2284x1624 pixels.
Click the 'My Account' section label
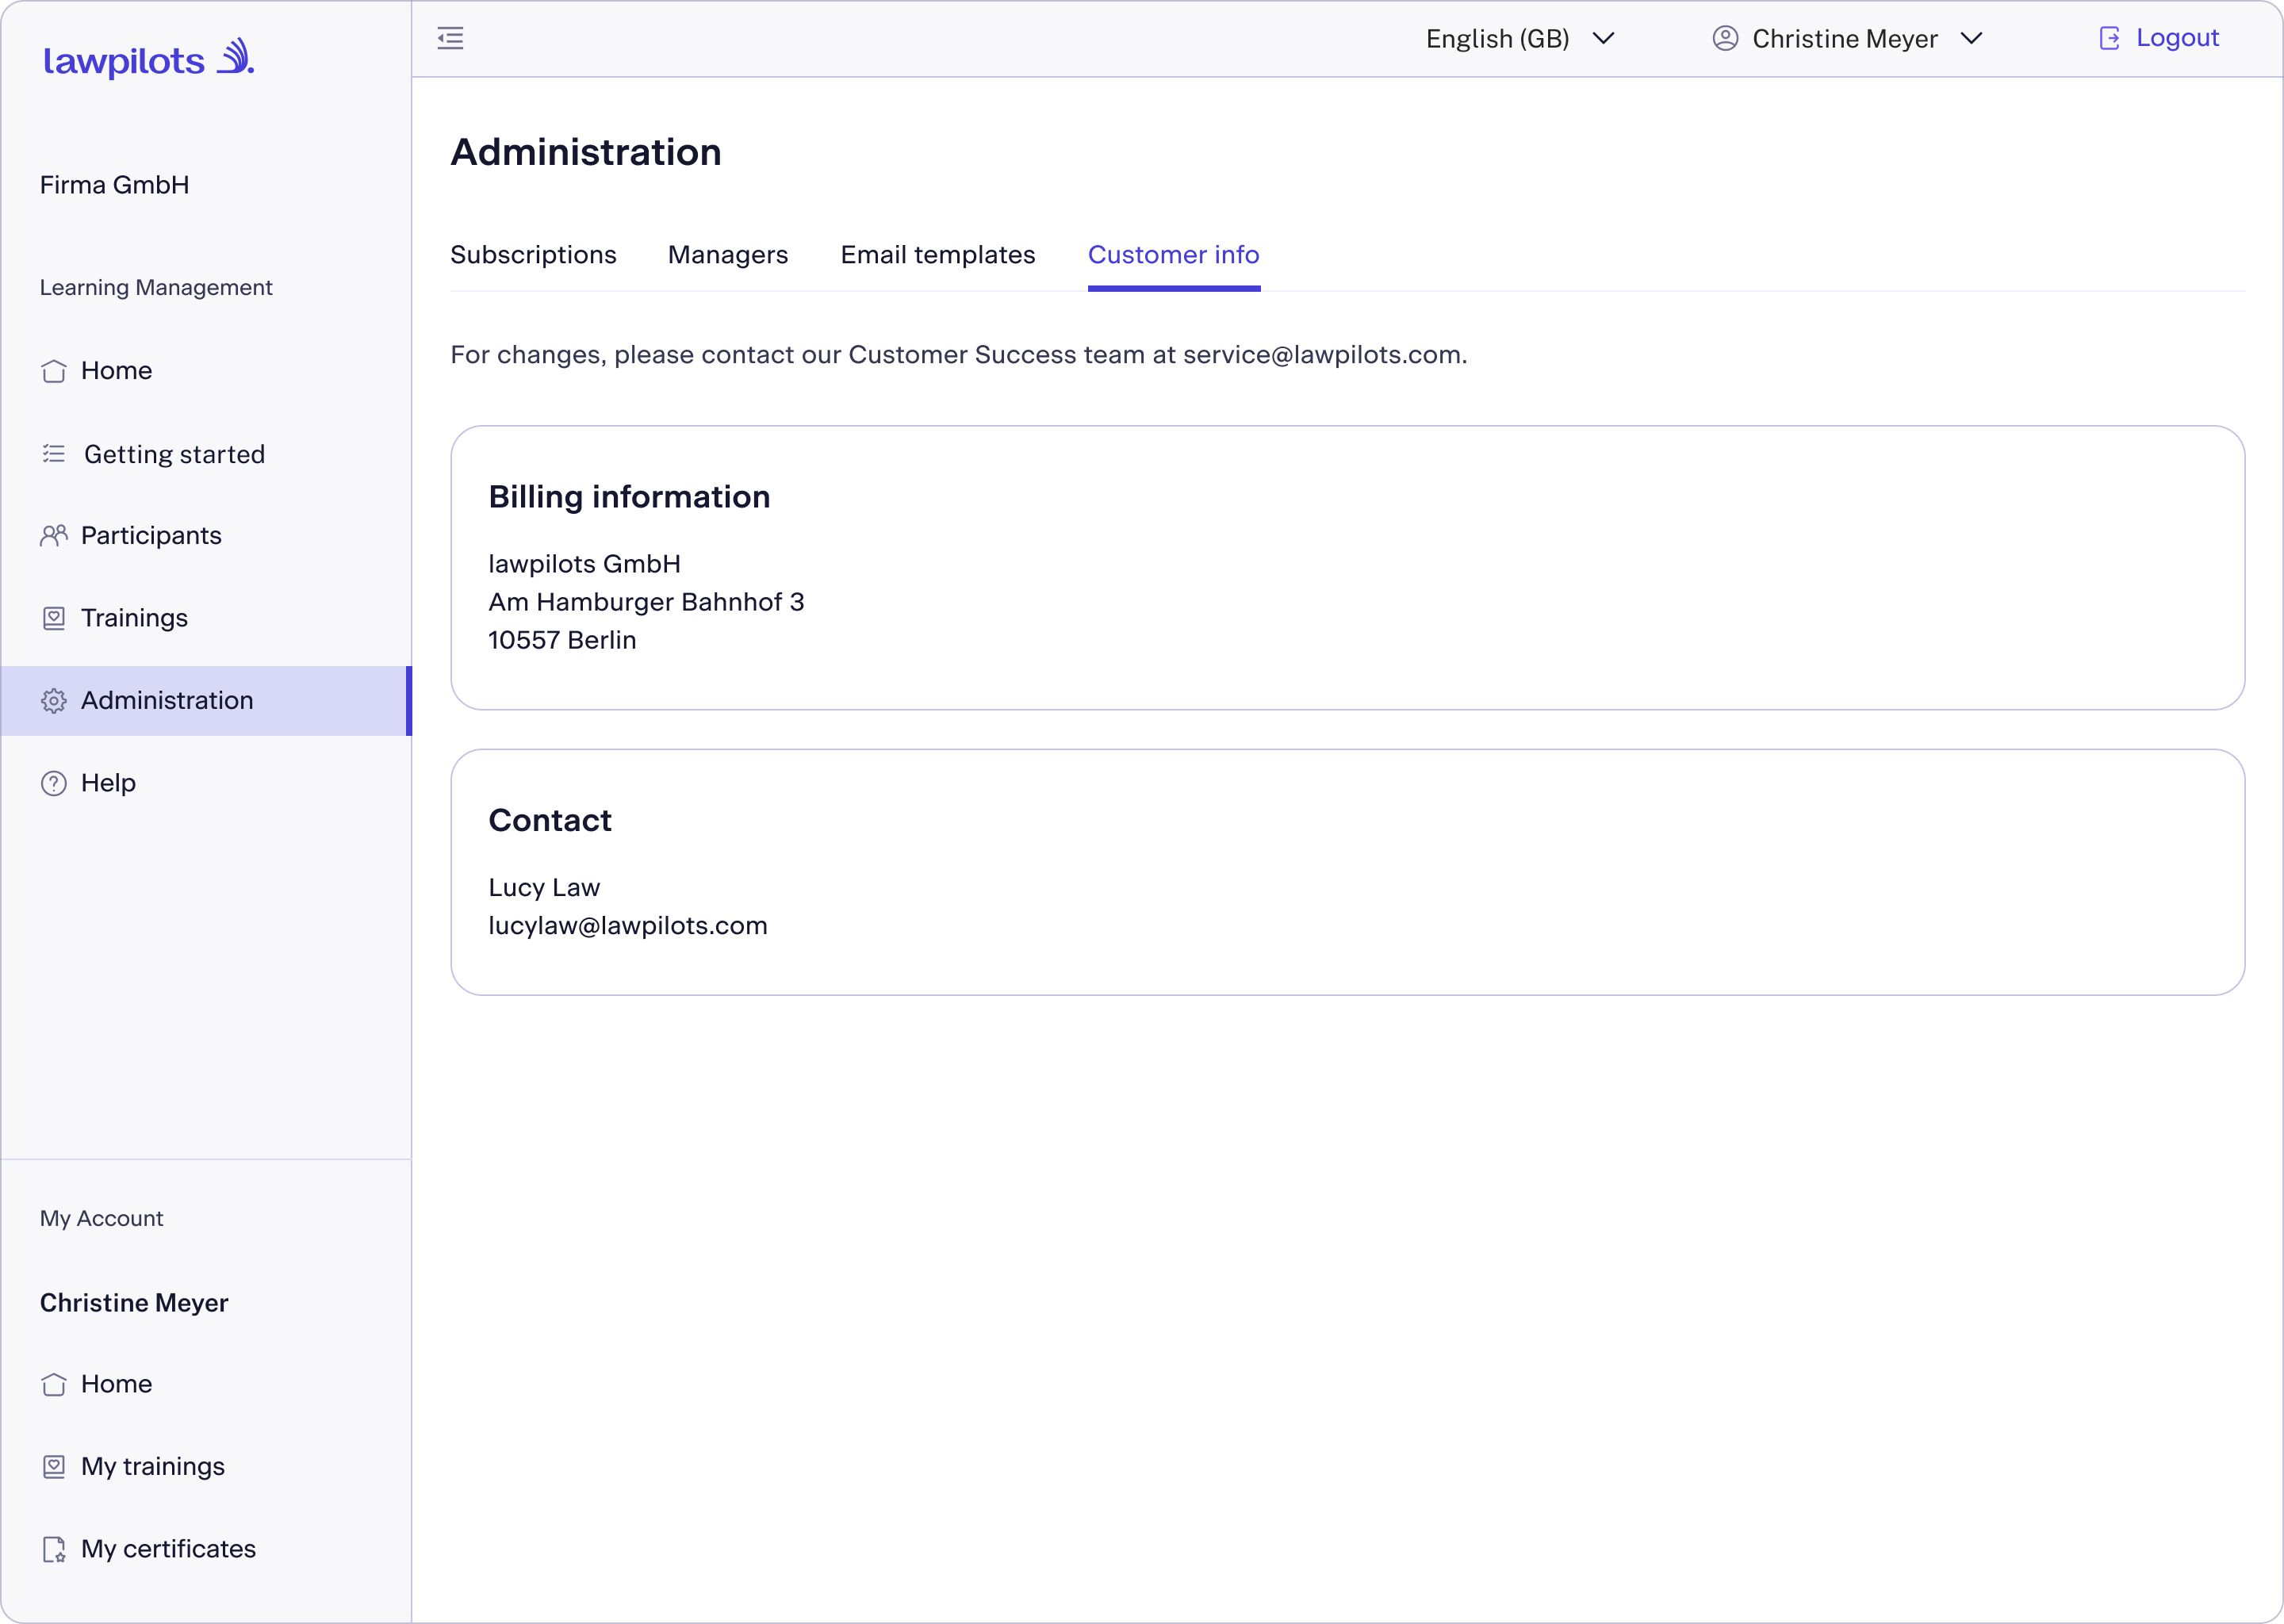(x=101, y=1219)
